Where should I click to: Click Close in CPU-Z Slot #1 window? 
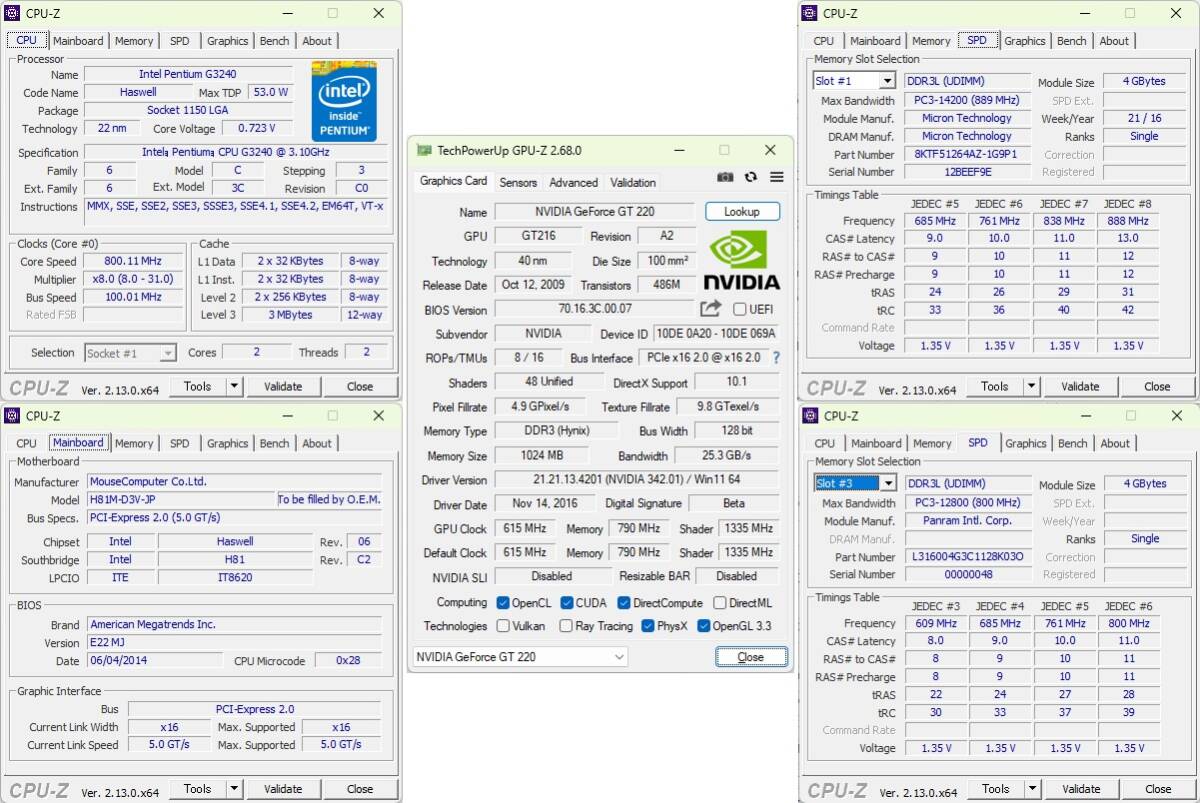click(1157, 386)
